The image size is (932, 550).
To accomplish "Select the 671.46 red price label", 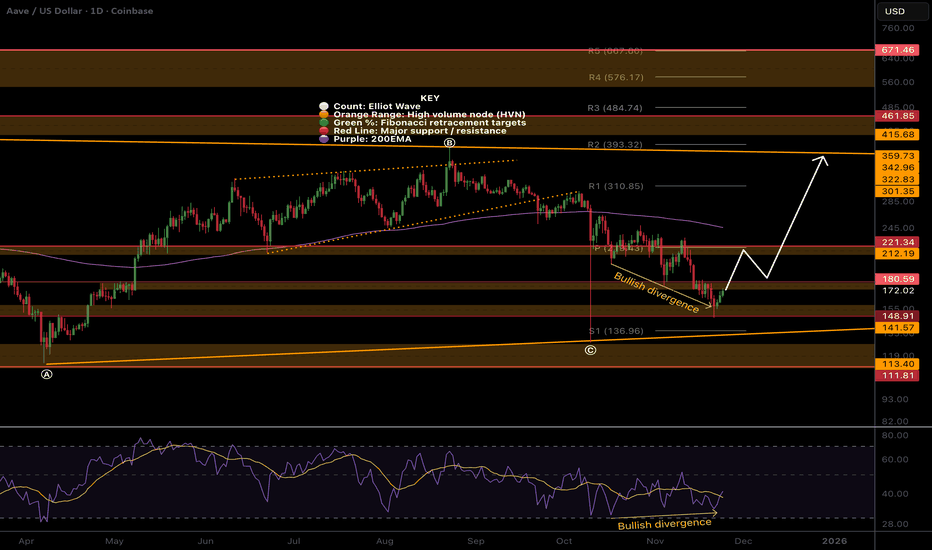I will click(x=903, y=49).
